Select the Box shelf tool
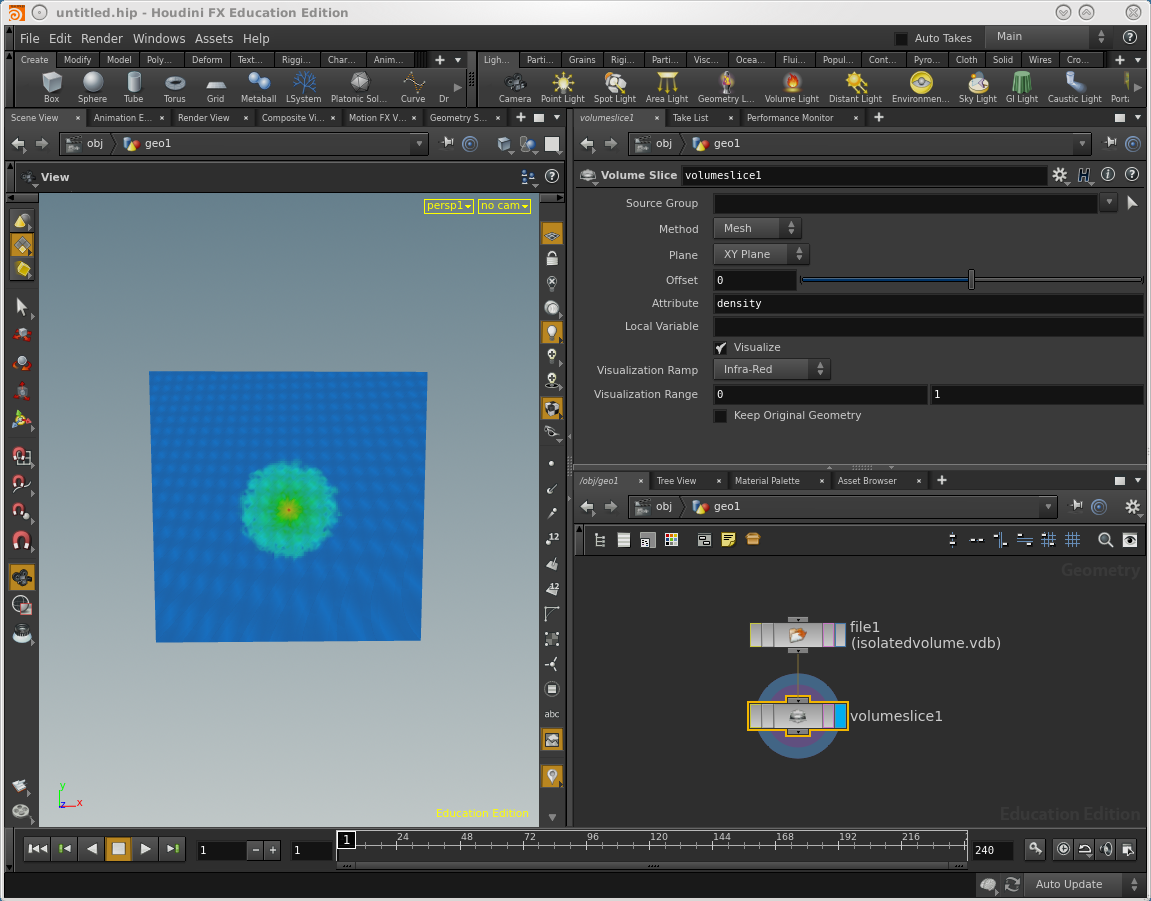 pyautogui.click(x=52, y=86)
